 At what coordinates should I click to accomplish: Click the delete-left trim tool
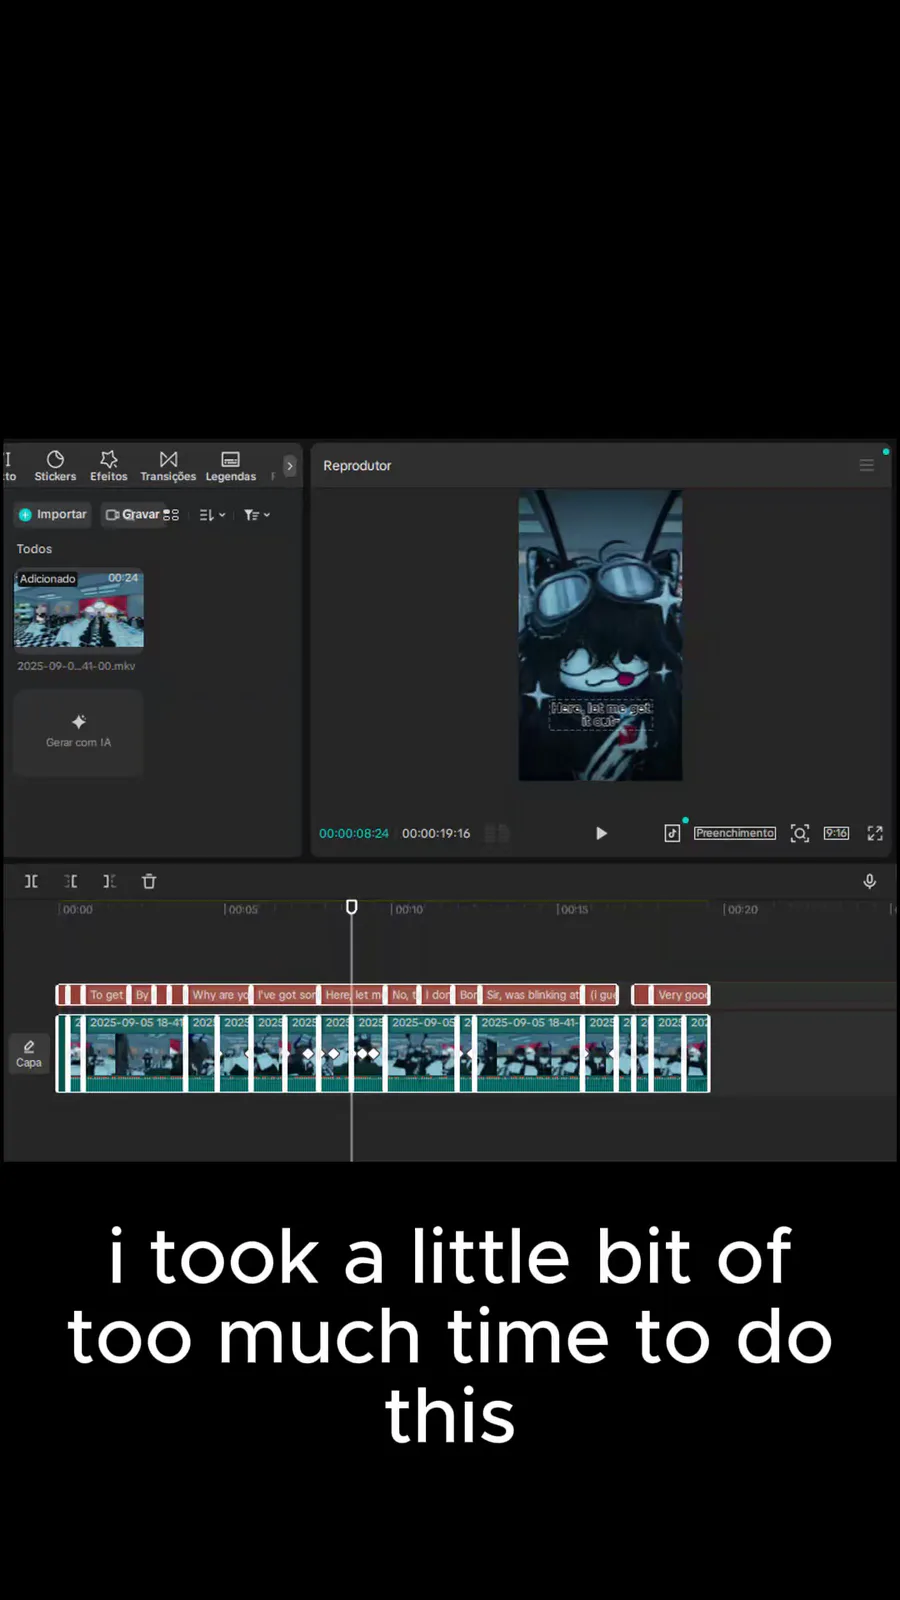(71, 881)
